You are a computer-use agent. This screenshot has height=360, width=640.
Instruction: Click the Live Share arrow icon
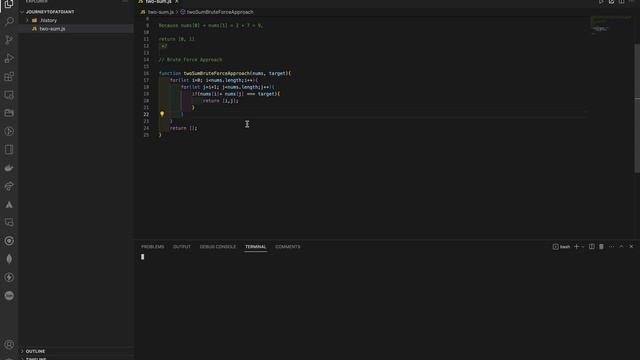(9, 186)
